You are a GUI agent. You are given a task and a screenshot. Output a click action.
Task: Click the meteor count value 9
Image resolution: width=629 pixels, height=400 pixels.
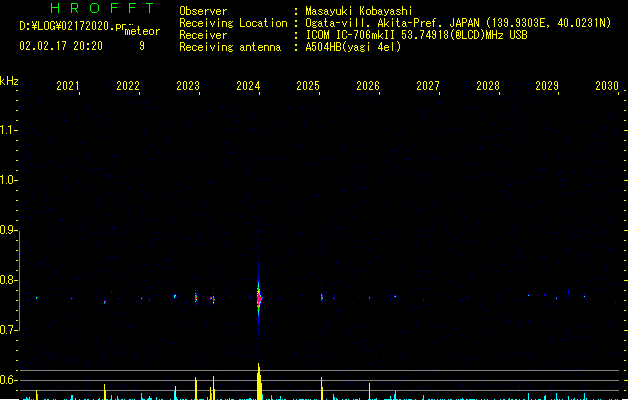coord(142,46)
